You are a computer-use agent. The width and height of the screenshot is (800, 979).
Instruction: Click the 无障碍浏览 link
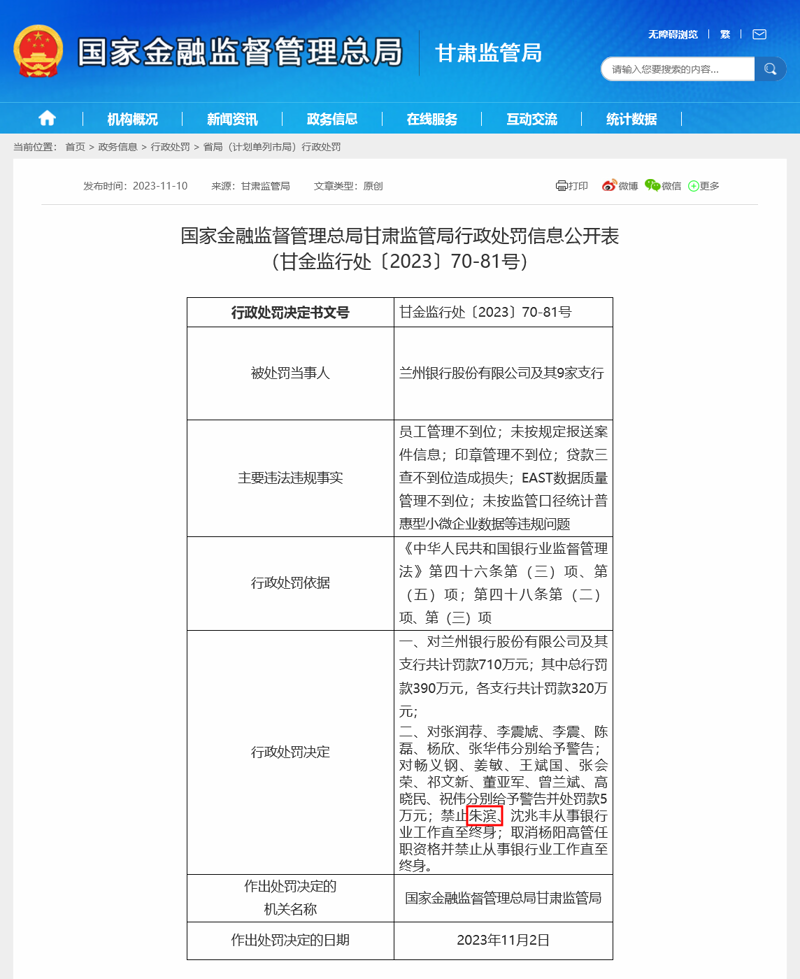tap(673, 34)
